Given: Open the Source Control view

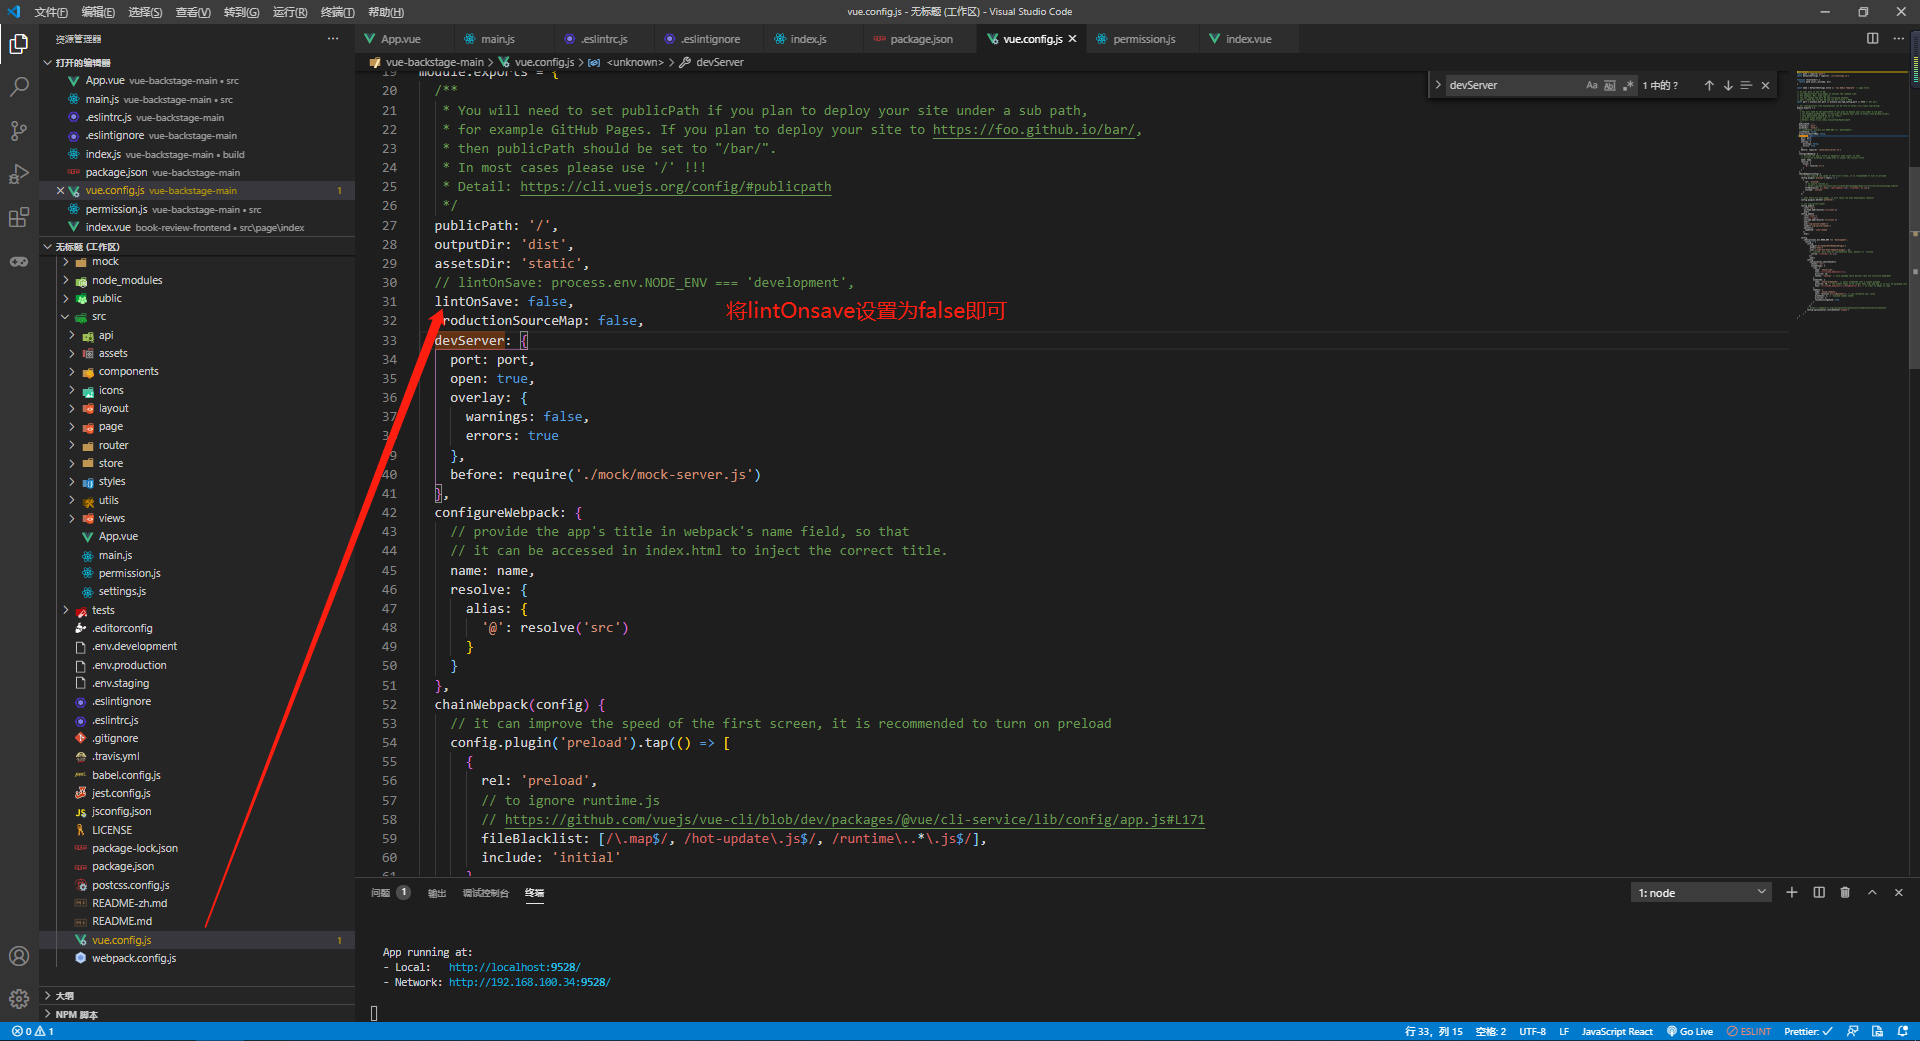Looking at the screenshot, I should 19,131.
